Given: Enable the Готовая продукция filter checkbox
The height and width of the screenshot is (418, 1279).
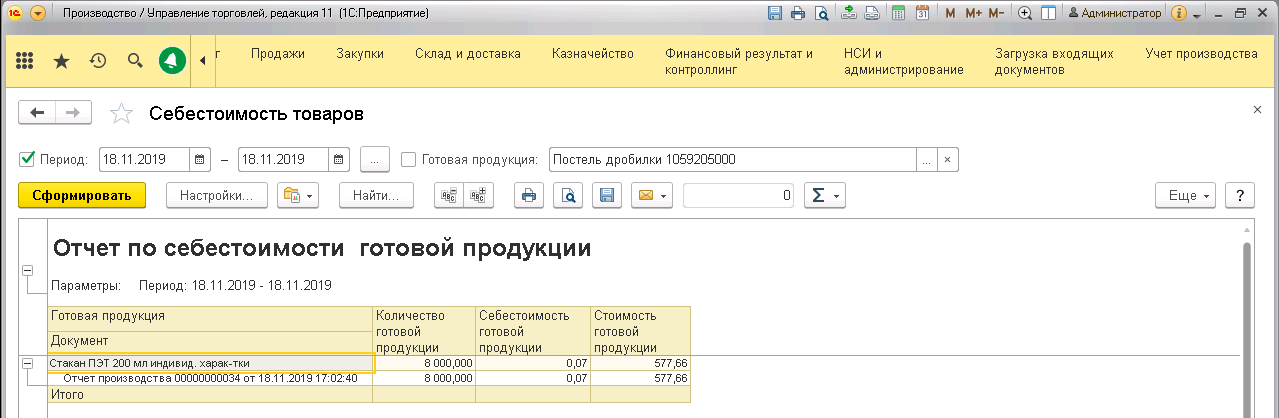Looking at the screenshot, I should click(408, 159).
